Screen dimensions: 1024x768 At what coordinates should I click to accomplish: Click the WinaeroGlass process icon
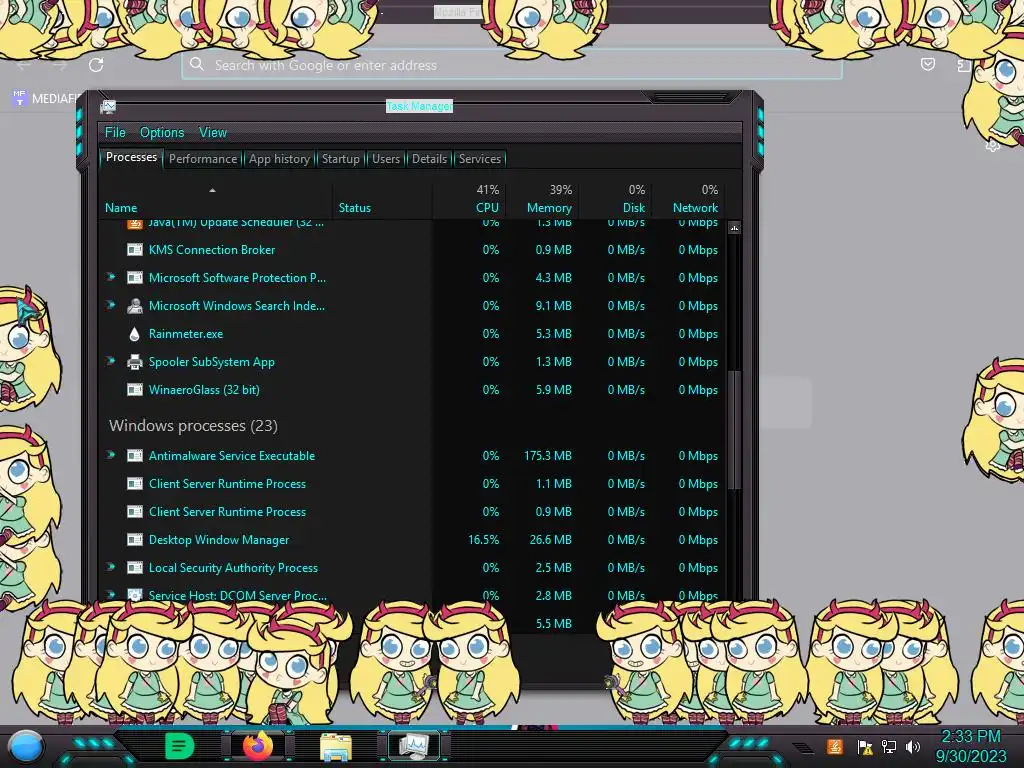click(x=135, y=390)
